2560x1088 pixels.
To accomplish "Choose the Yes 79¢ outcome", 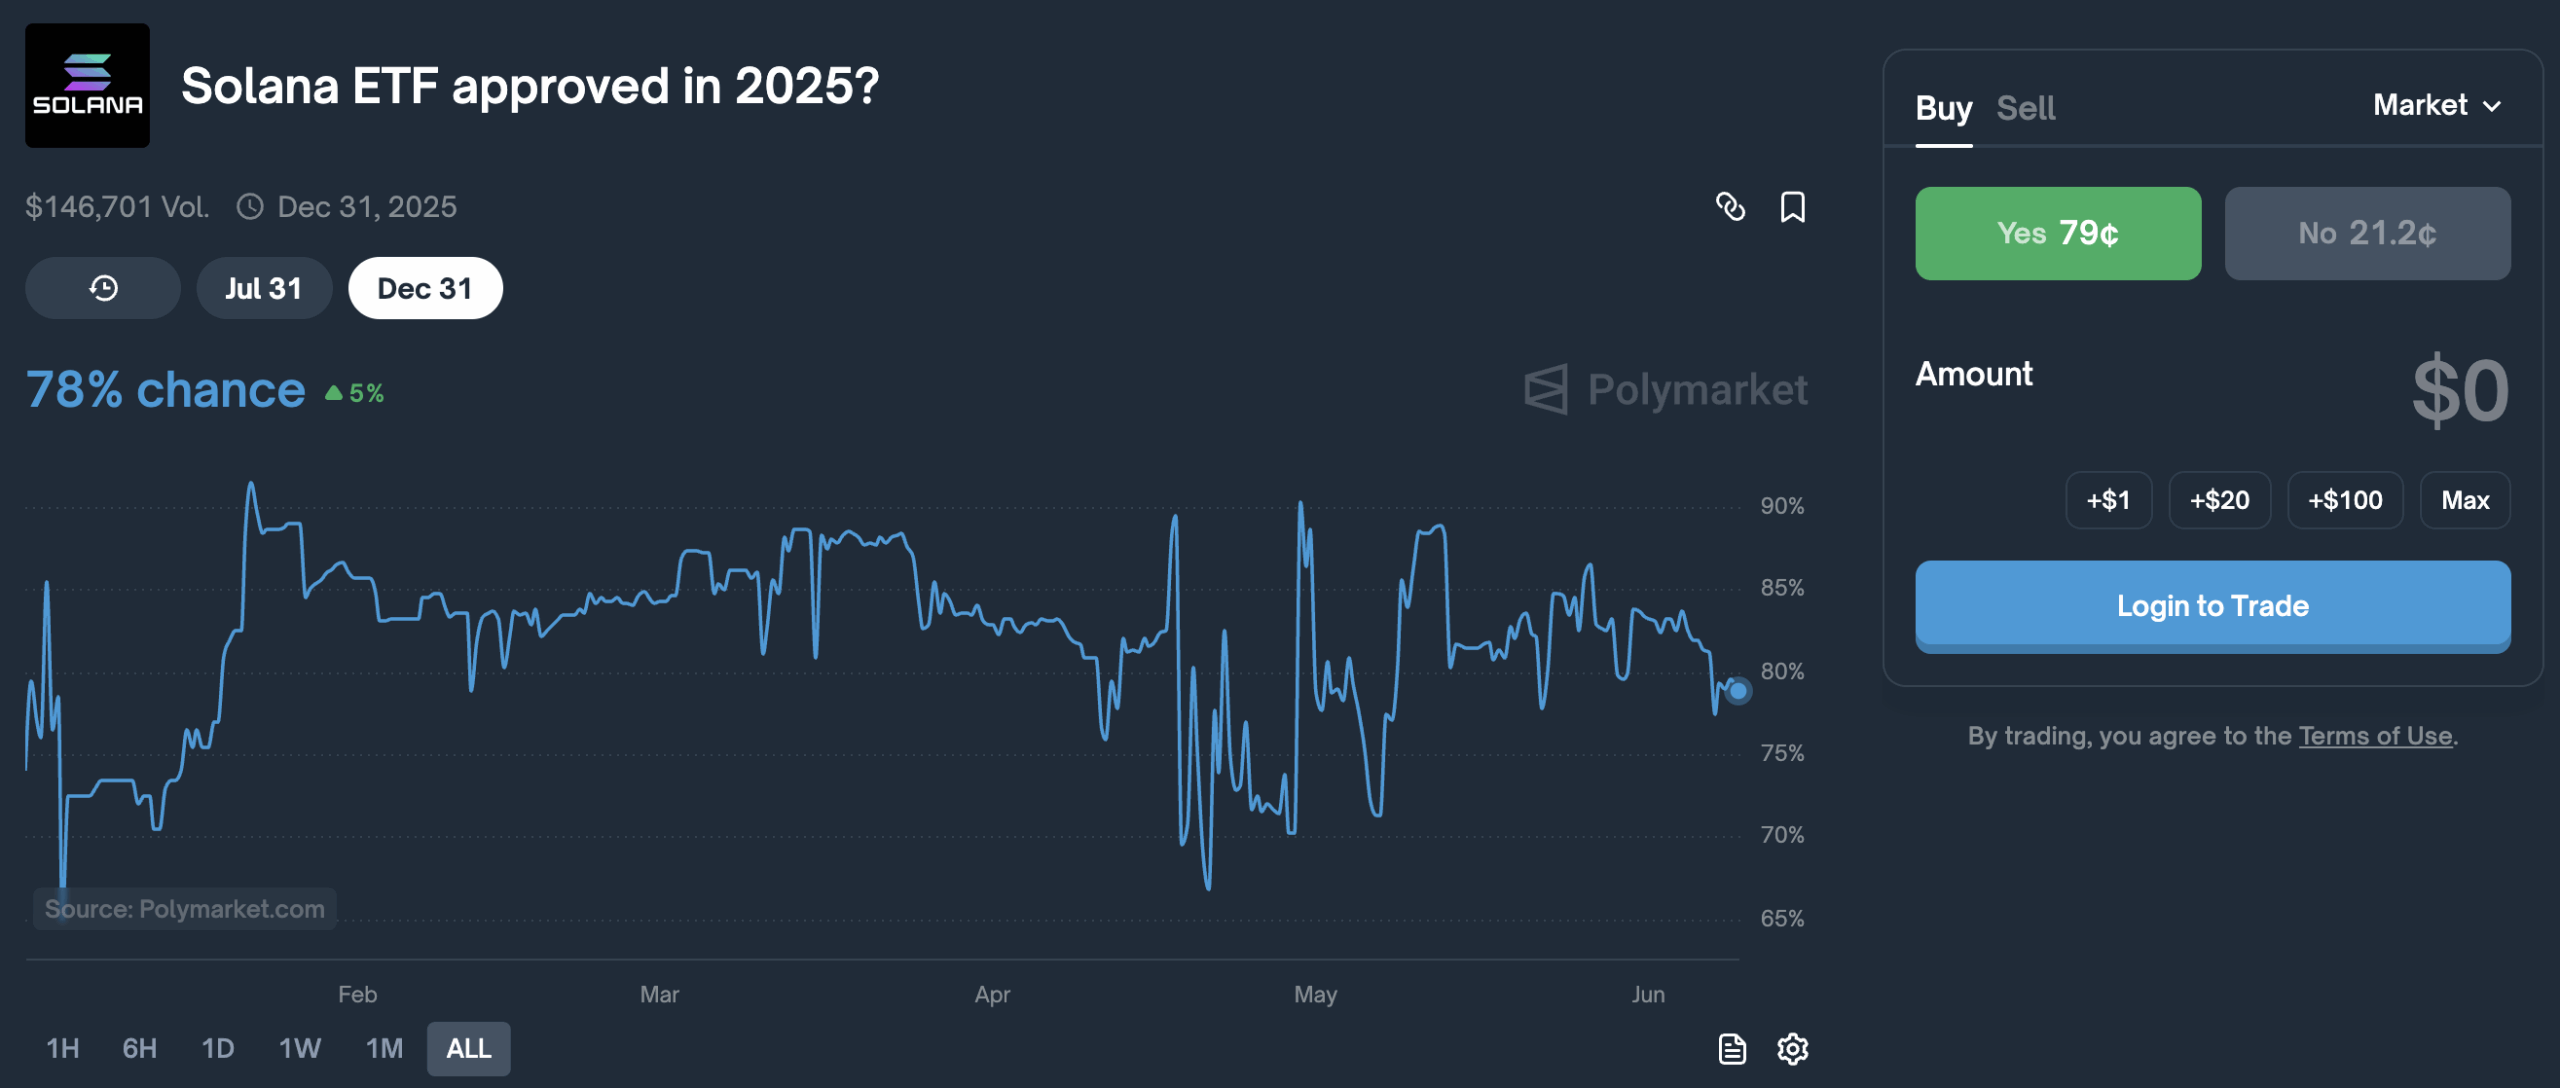I will tap(2058, 233).
